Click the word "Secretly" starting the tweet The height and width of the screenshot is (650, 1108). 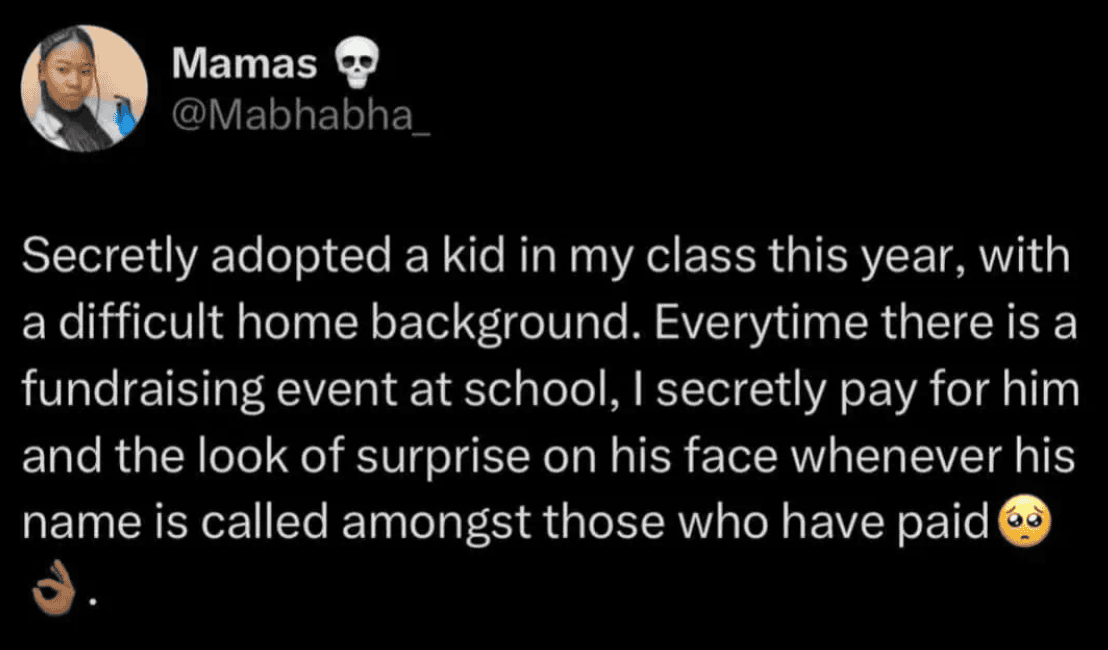pyautogui.click(x=96, y=258)
